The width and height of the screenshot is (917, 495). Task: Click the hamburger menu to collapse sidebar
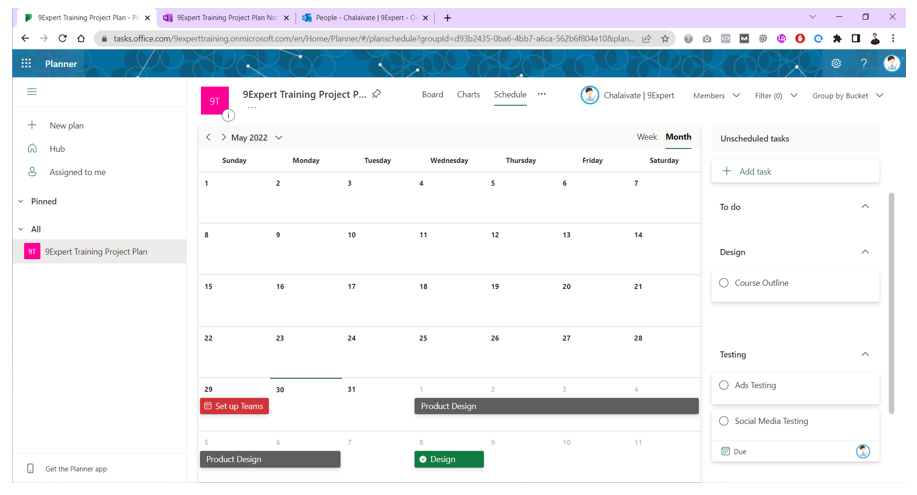coord(32,92)
